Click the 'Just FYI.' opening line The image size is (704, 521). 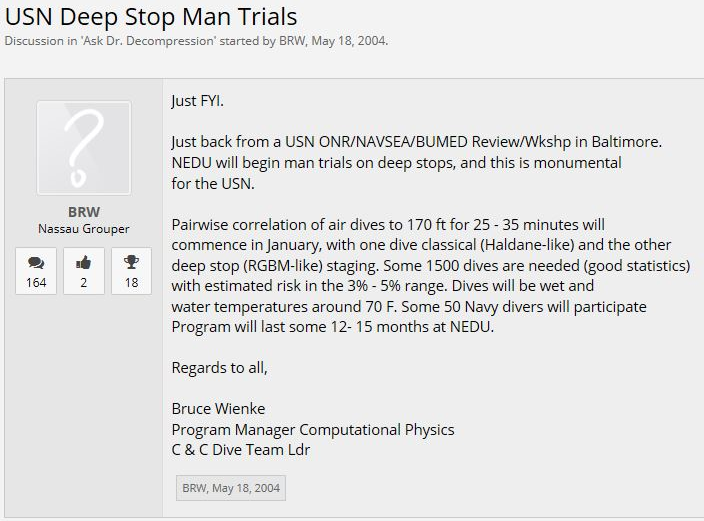click(205, 101)
